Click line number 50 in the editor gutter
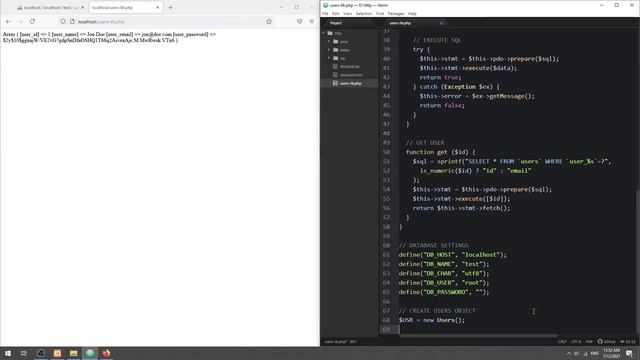 click(386, 152)
